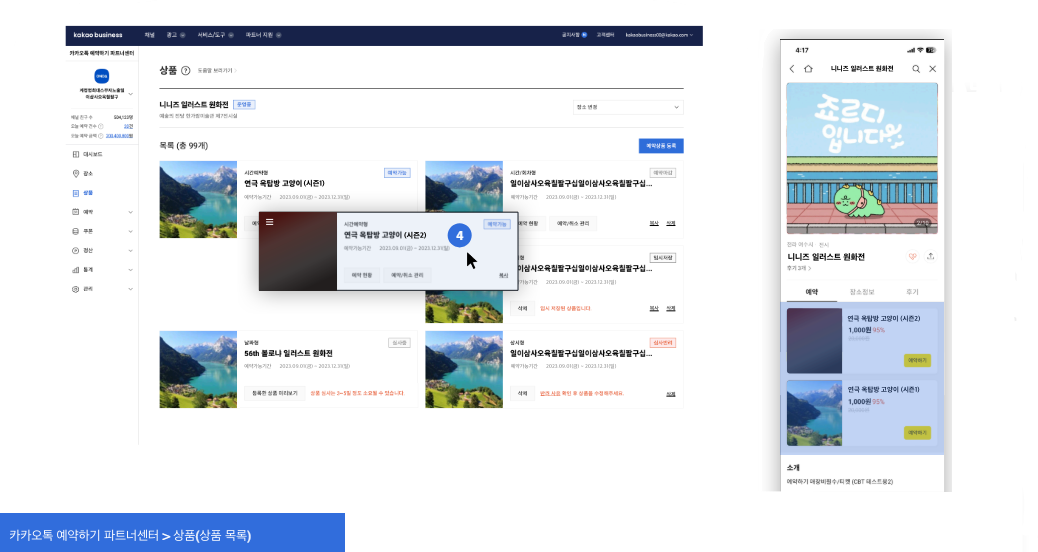Viewport: 1038px width, 552px height.
Task: Open 대시보드 from the sidebar
Action: [x=91, y=155]
